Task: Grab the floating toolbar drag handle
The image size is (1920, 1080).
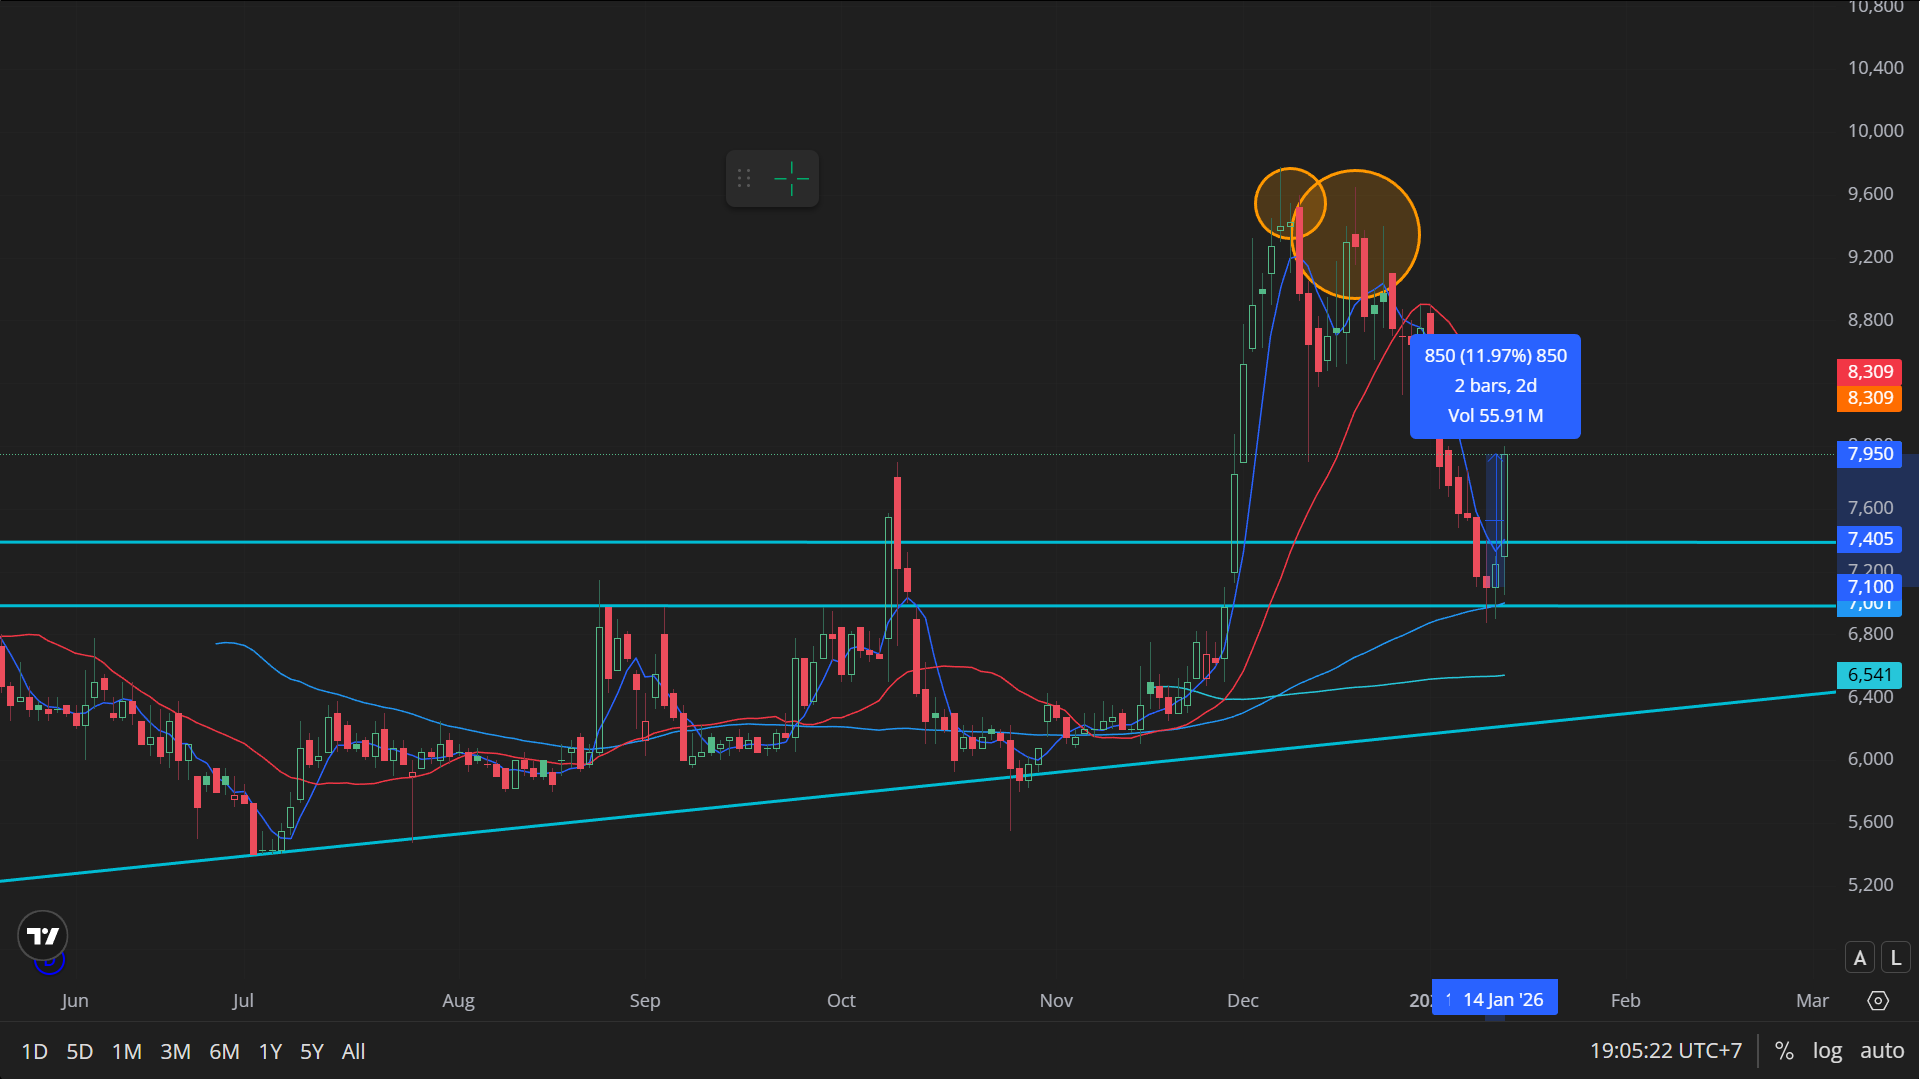Action: tap(744, 179)
